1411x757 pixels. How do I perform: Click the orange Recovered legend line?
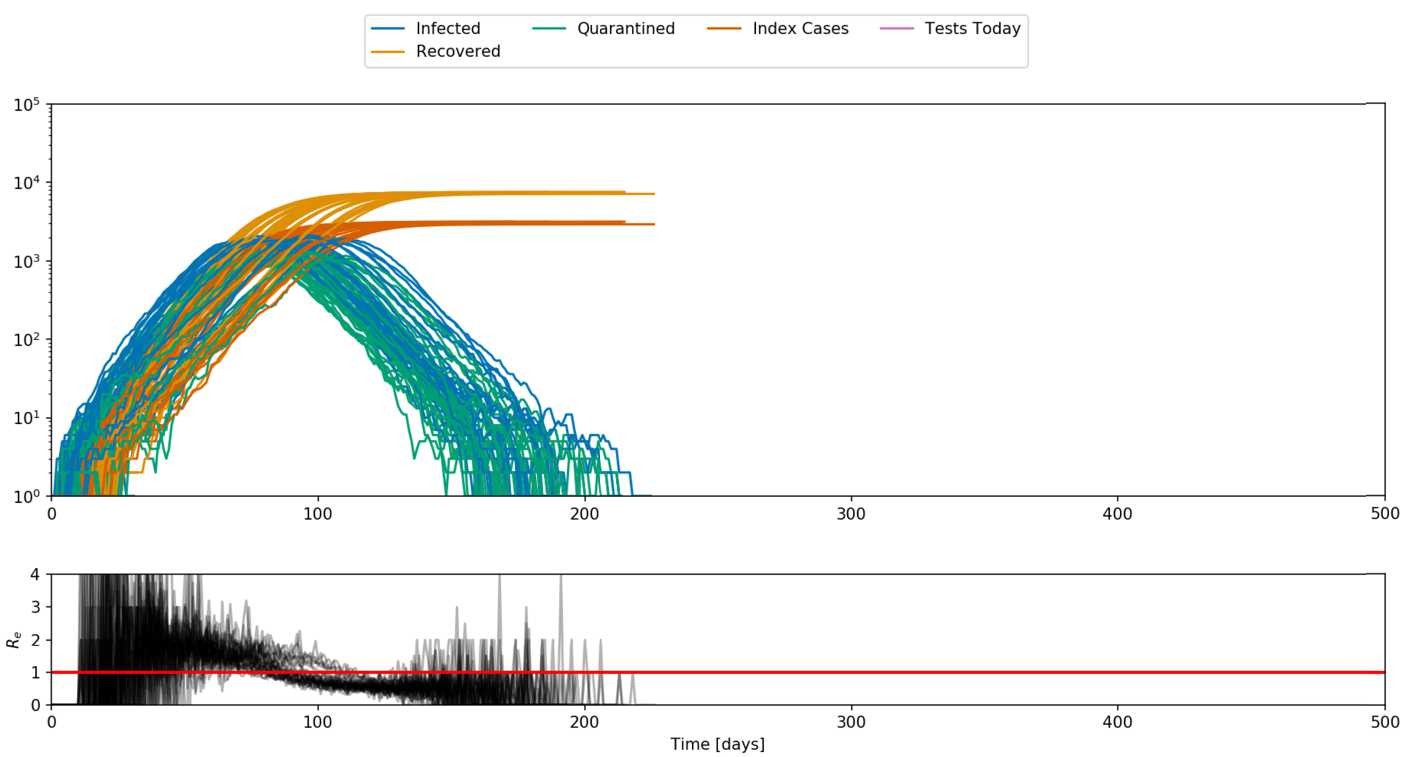click(388, 52)
